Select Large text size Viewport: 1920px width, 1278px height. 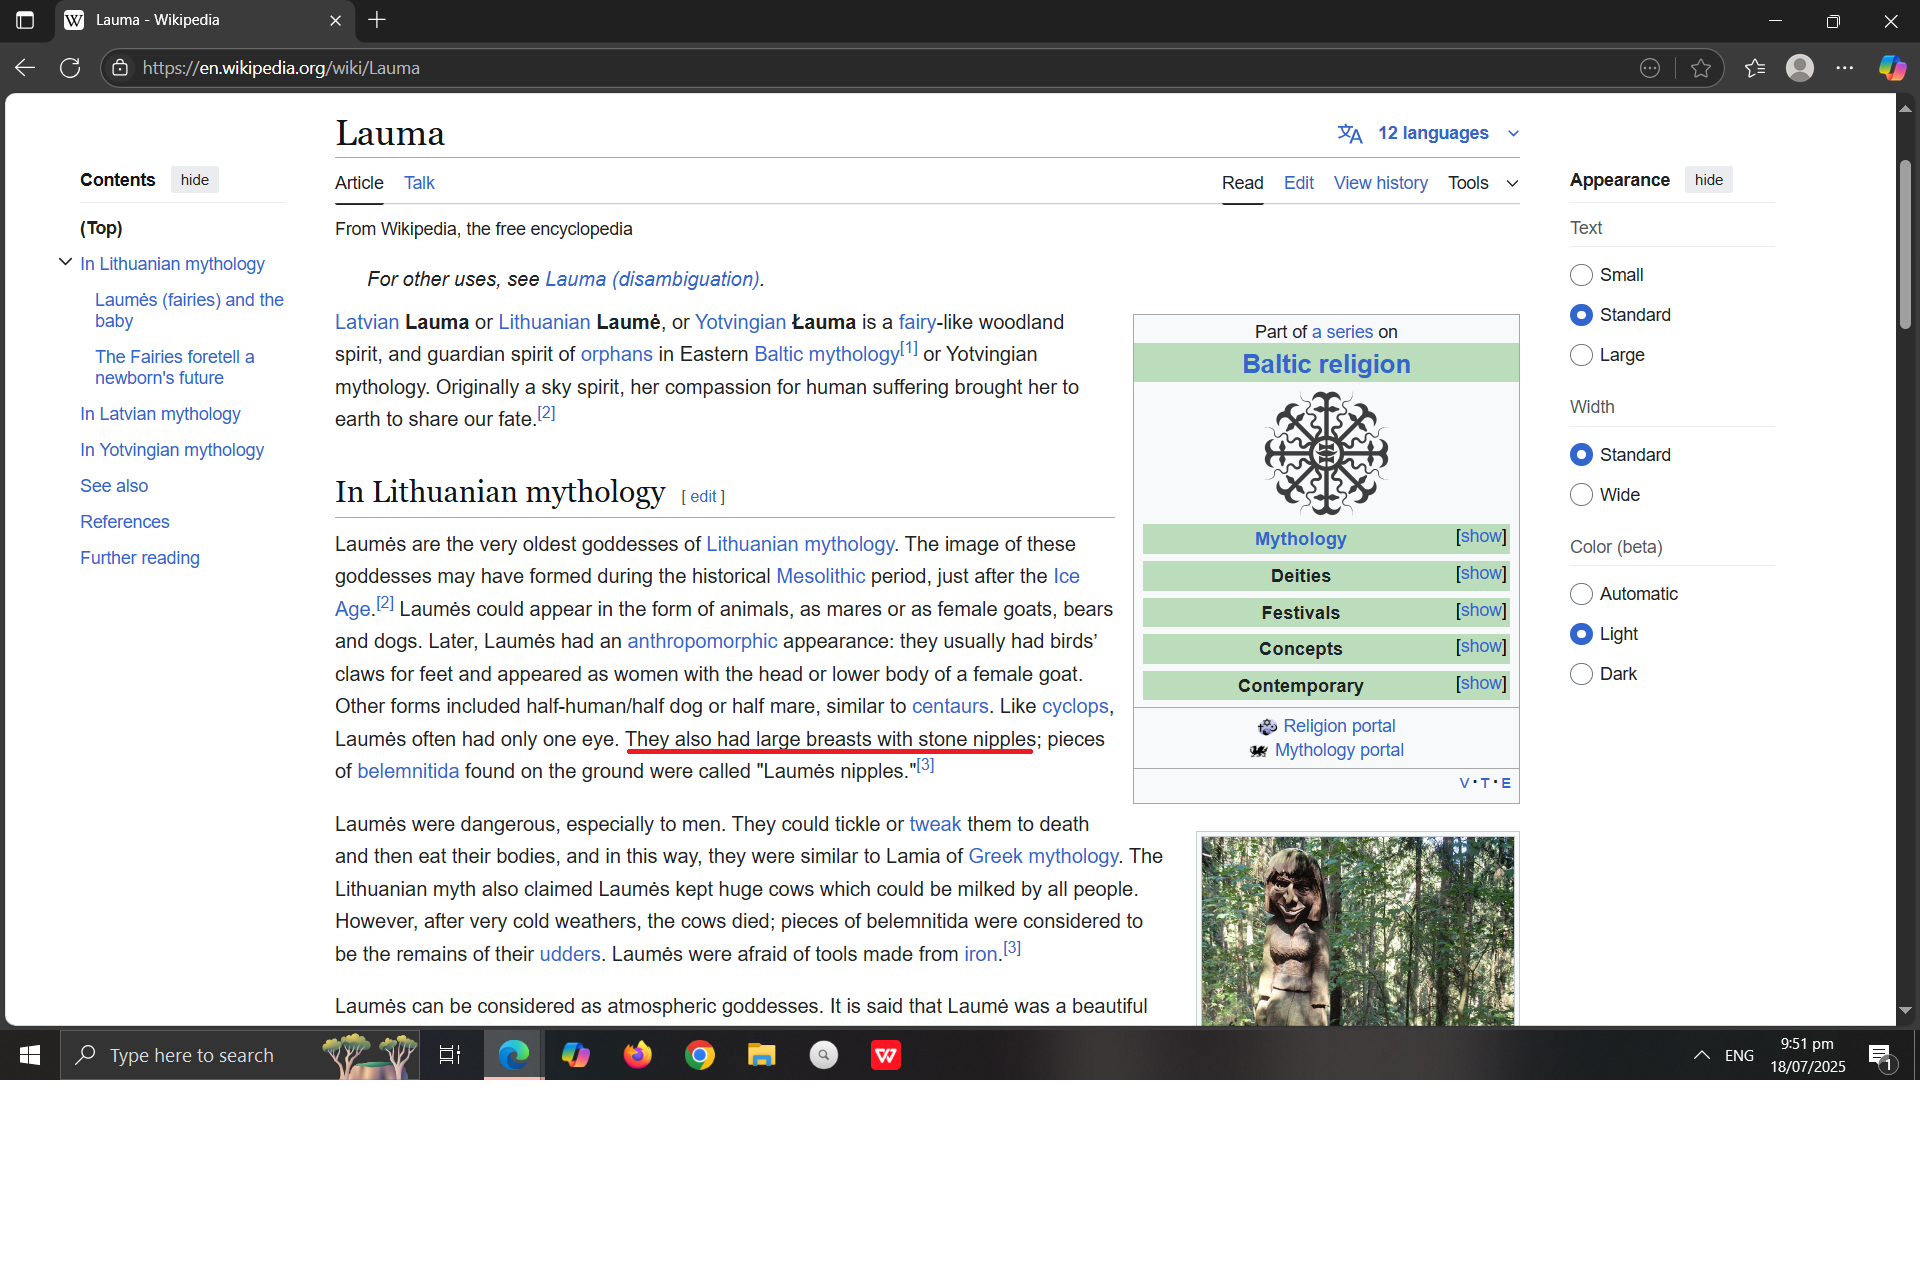(1581, 355)
